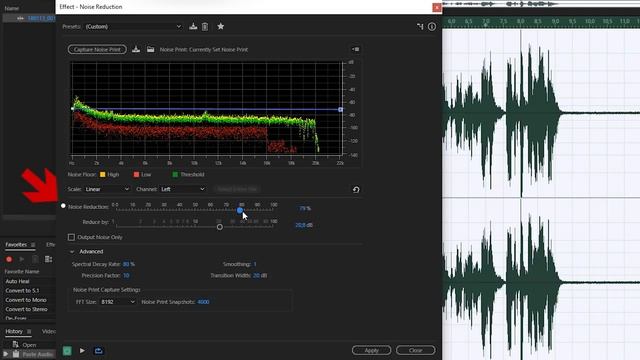
Task: Select the Convert to Stereo favorite
Action: 28,309
